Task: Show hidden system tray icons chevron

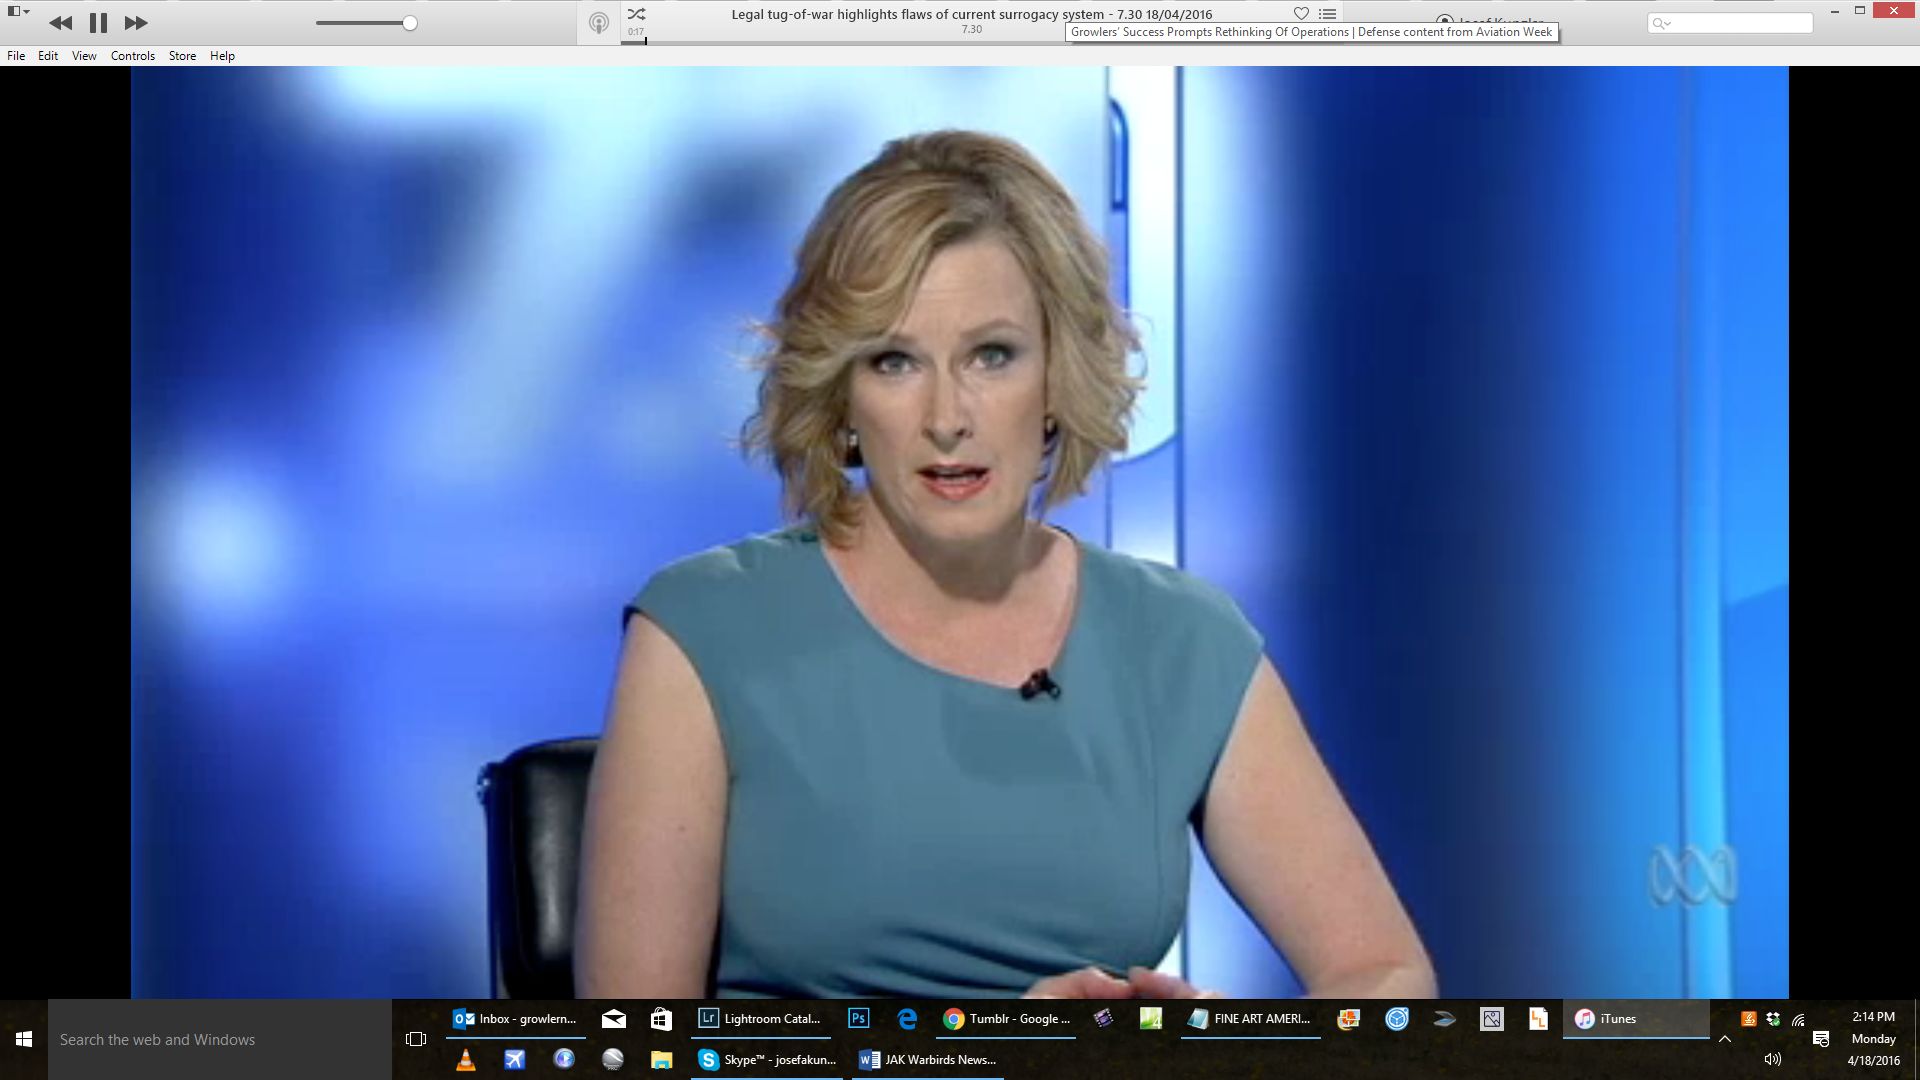Action: click(x=1725, y=1039)
